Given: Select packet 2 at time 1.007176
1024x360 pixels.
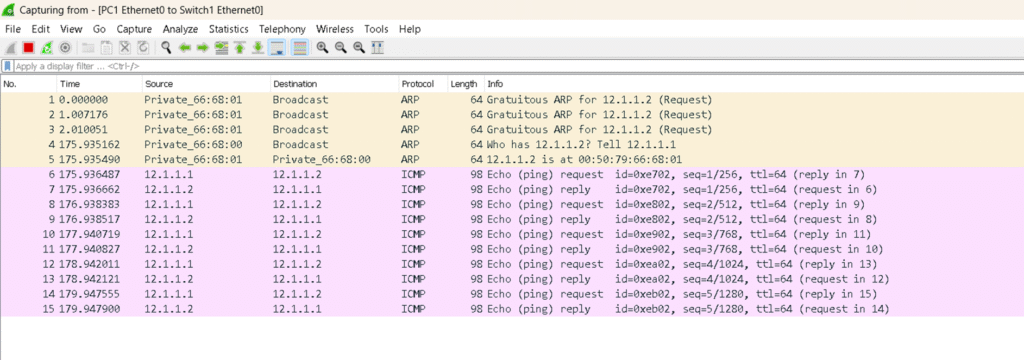Looking at the screenshot, I should click(x=512, y=114).
